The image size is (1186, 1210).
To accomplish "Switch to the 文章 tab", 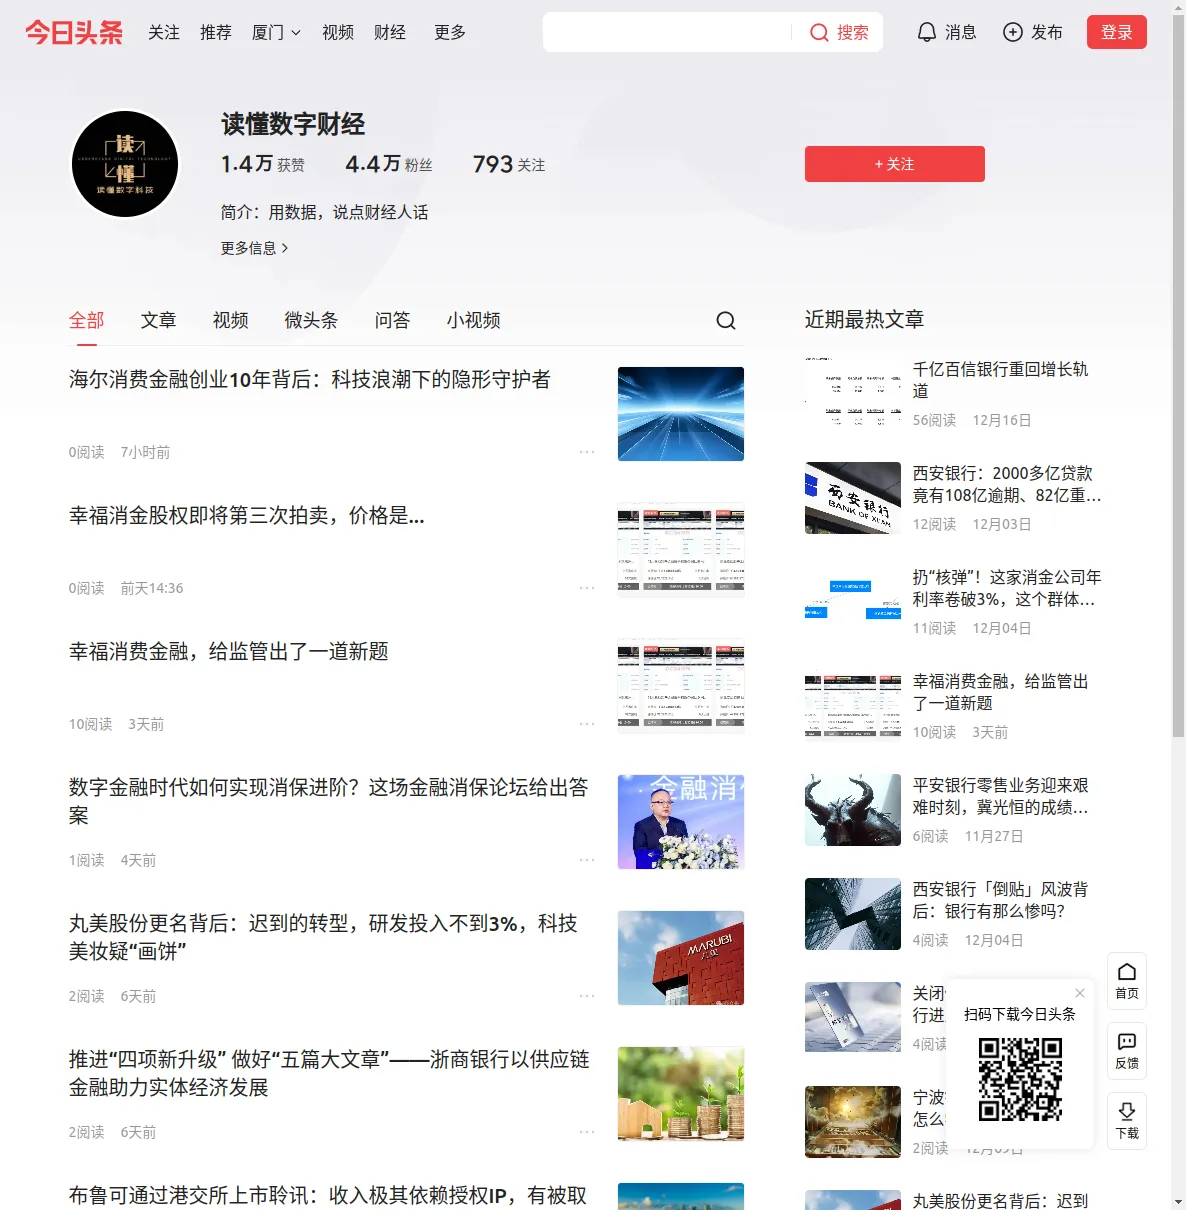I will (159, 320).
